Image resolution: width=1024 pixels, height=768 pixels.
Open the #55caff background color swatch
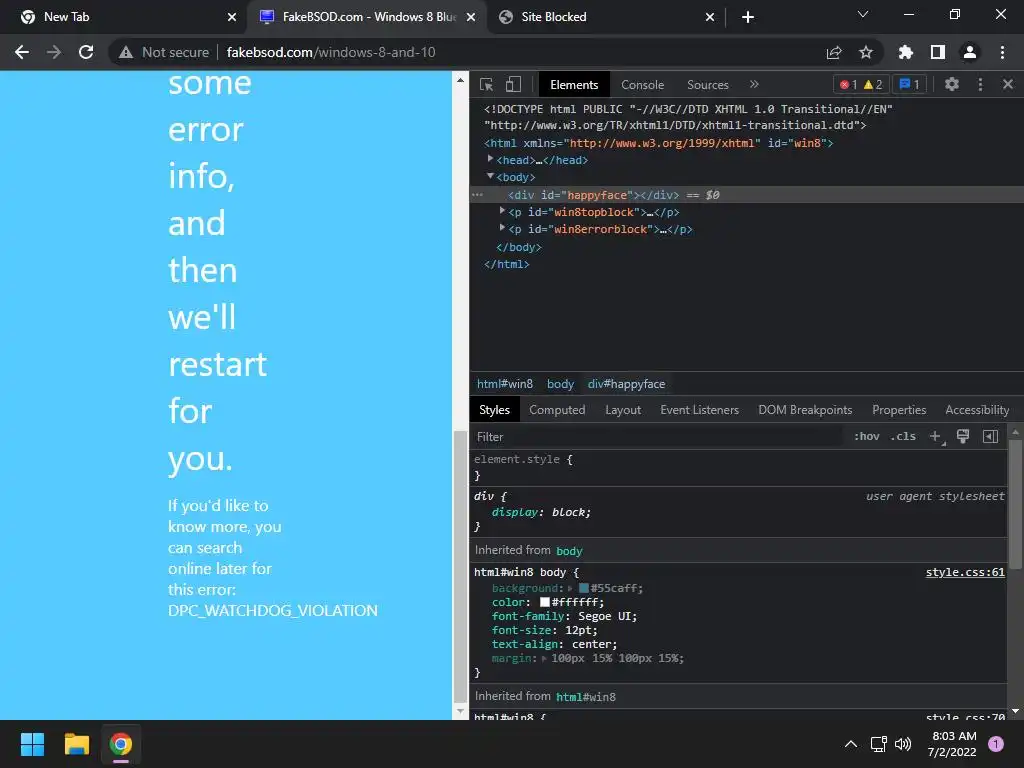tap(584, 588)
